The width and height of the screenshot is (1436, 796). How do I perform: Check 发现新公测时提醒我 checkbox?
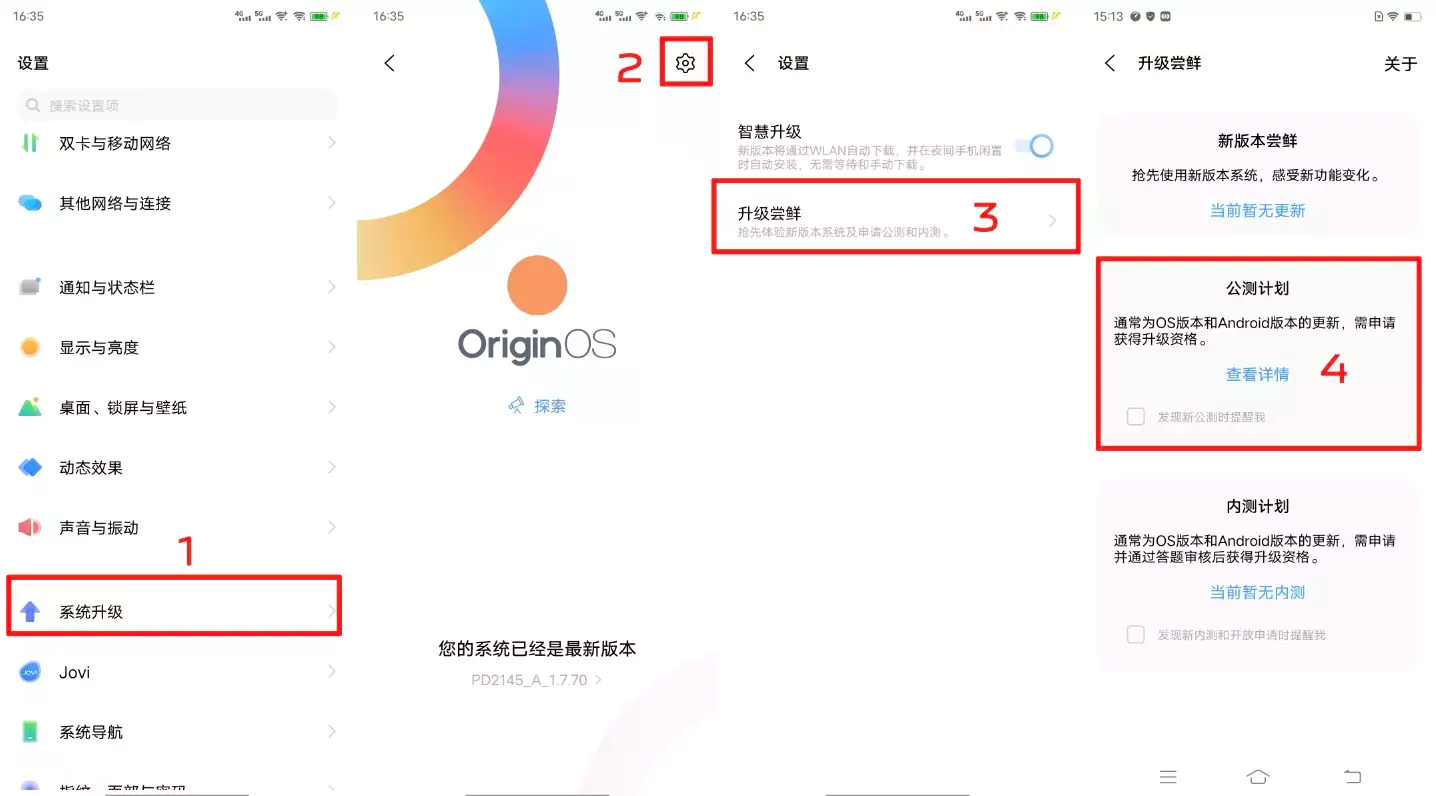tap(1136, 416)
